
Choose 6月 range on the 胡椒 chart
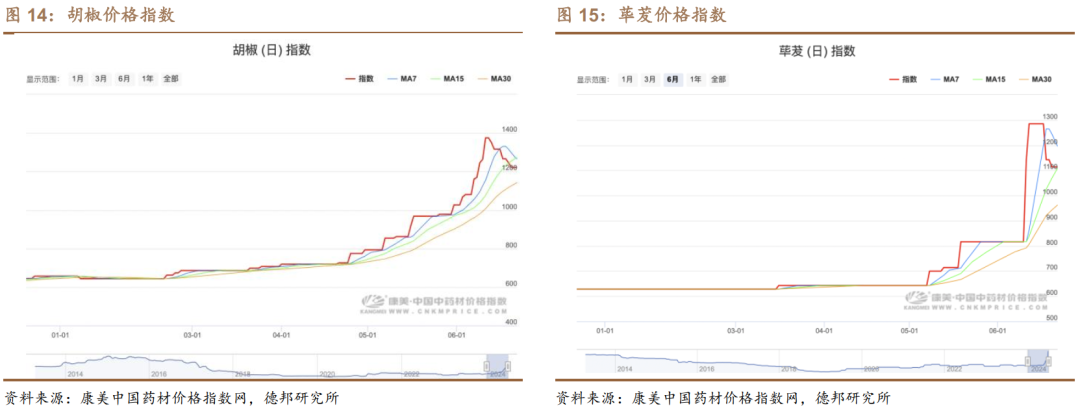(124, 78)
